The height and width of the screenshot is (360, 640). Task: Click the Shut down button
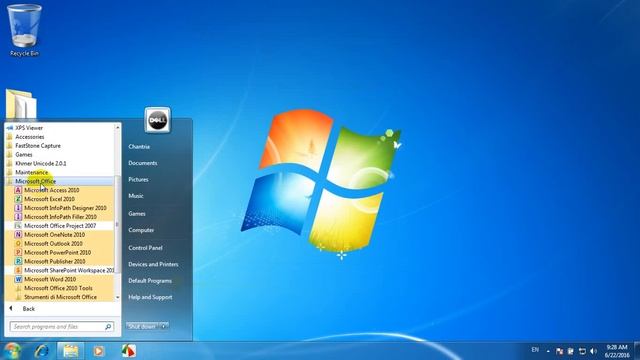coord(142,327)
